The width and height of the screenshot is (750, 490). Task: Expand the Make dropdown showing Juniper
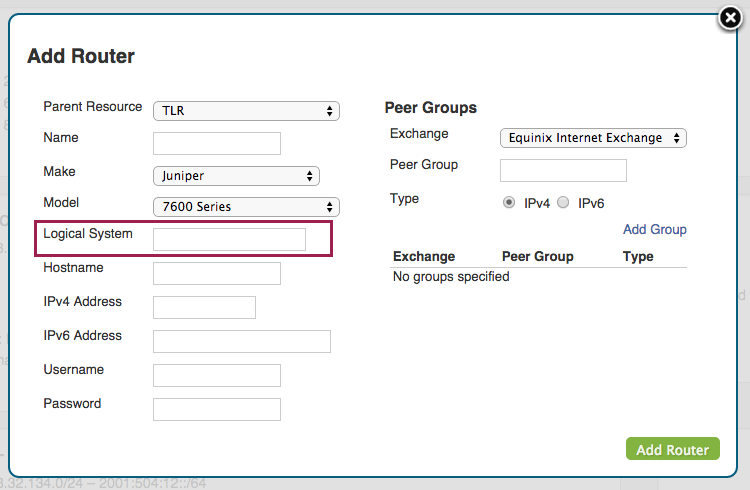coord(236,176)
